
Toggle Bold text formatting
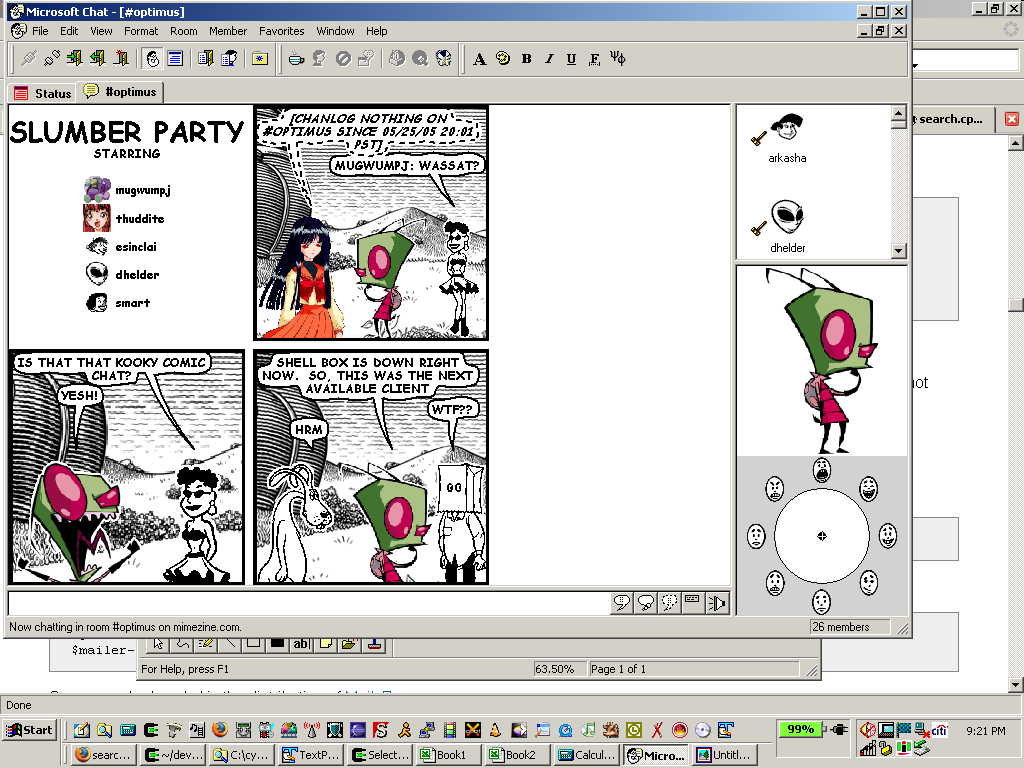[x=526, y=59]
